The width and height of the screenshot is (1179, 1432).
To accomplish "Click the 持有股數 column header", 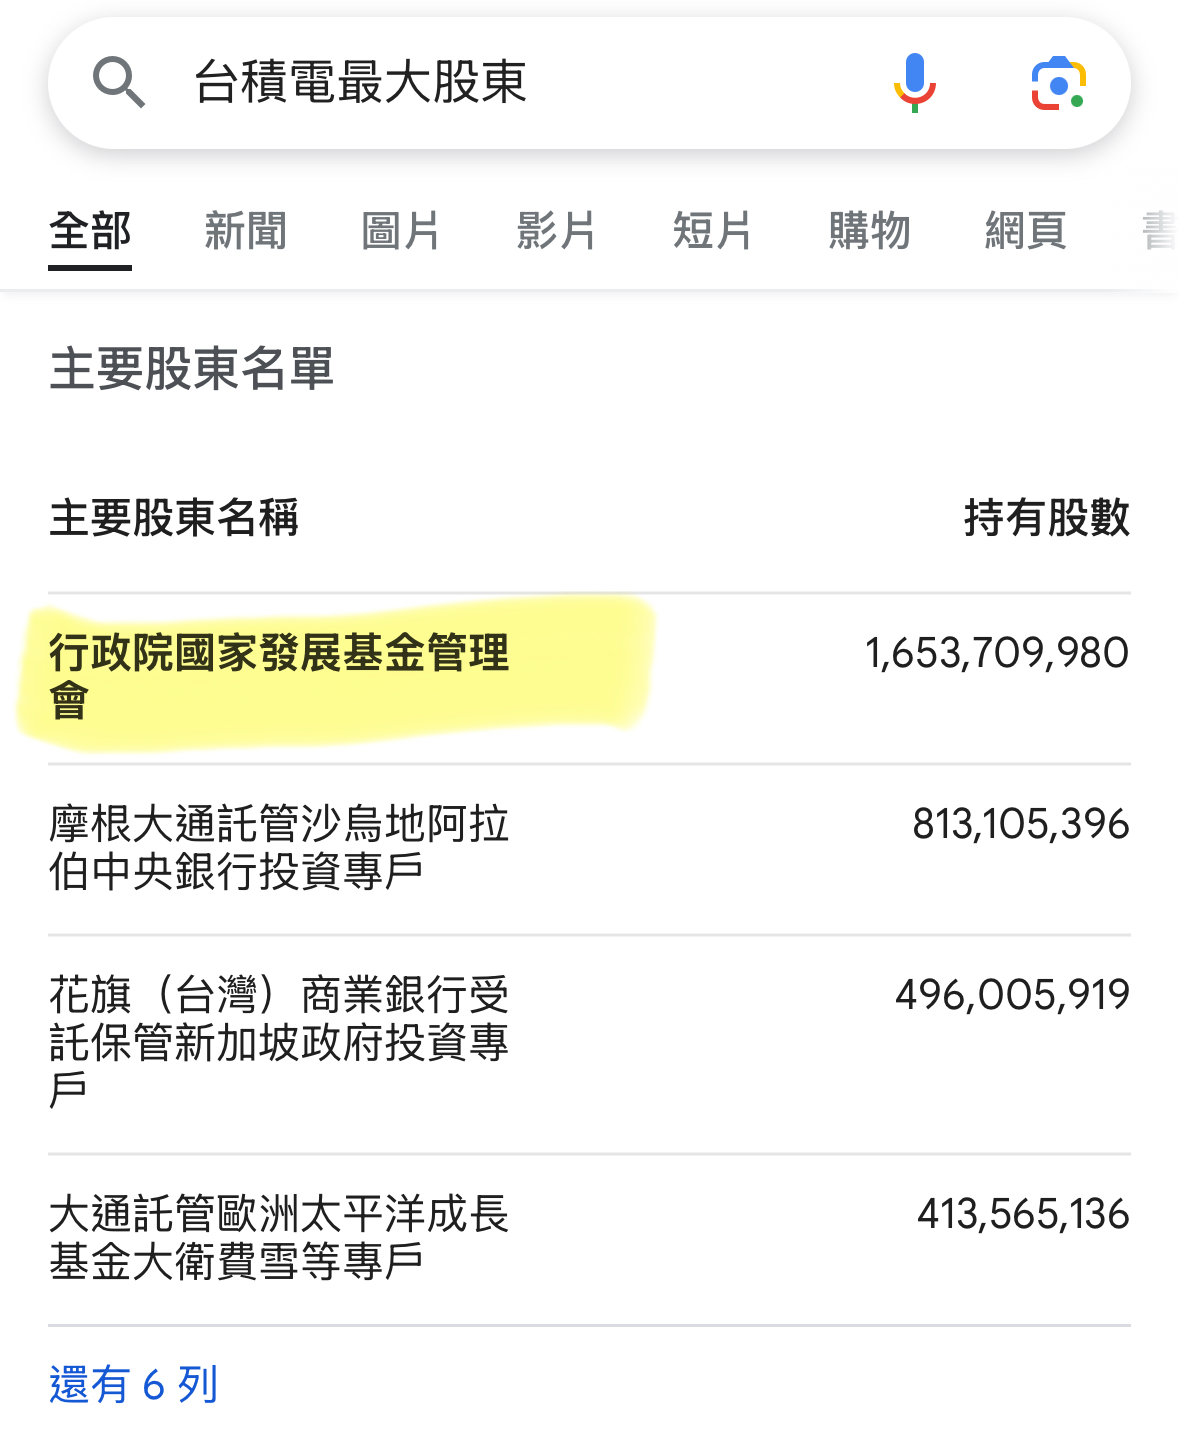I will pos(1047,518).
